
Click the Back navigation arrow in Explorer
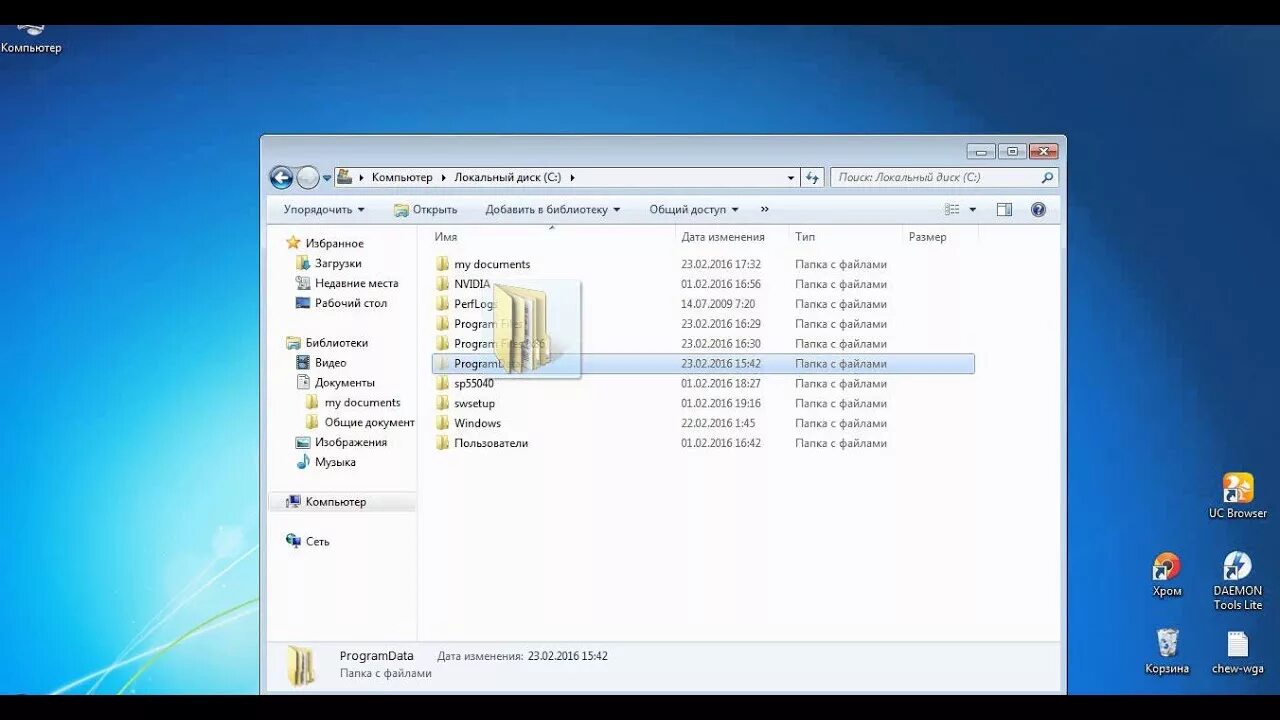click(x=281, y=178)
